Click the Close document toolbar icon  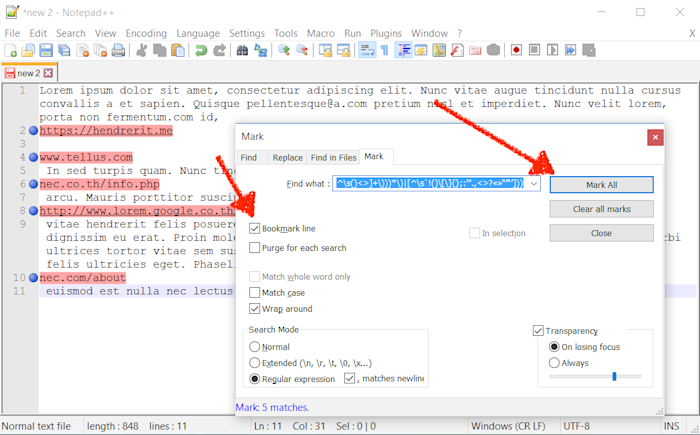pos(83,50)
